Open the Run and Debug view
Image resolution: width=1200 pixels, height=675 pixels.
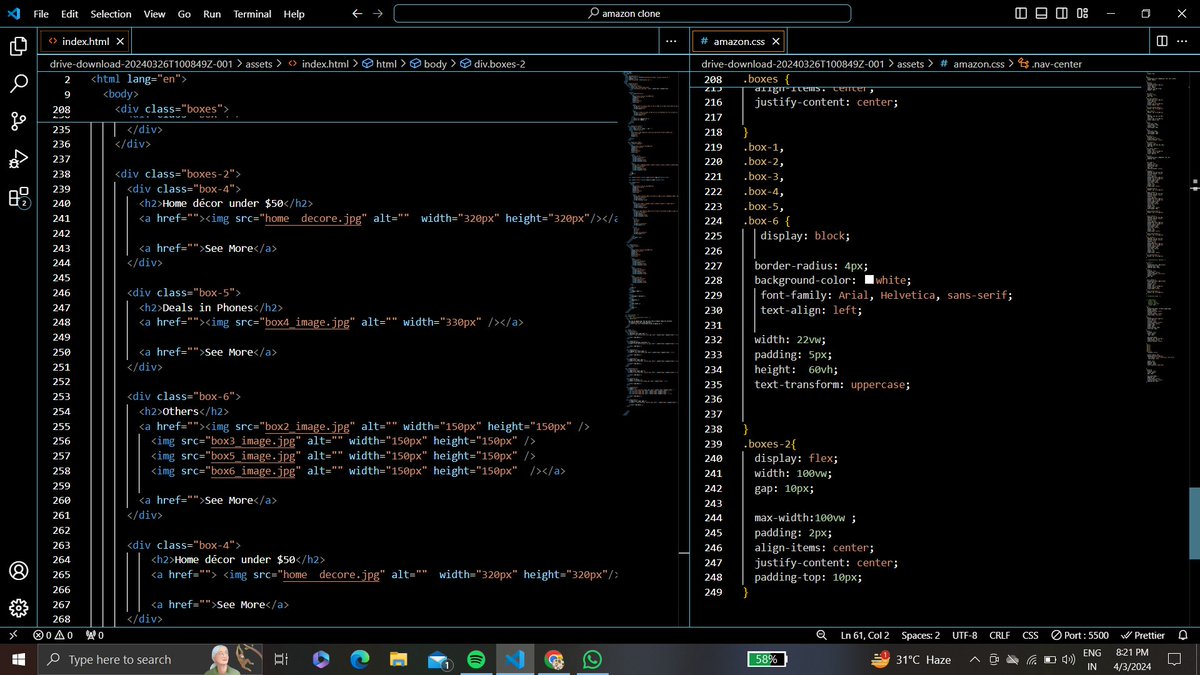(18, 159)
